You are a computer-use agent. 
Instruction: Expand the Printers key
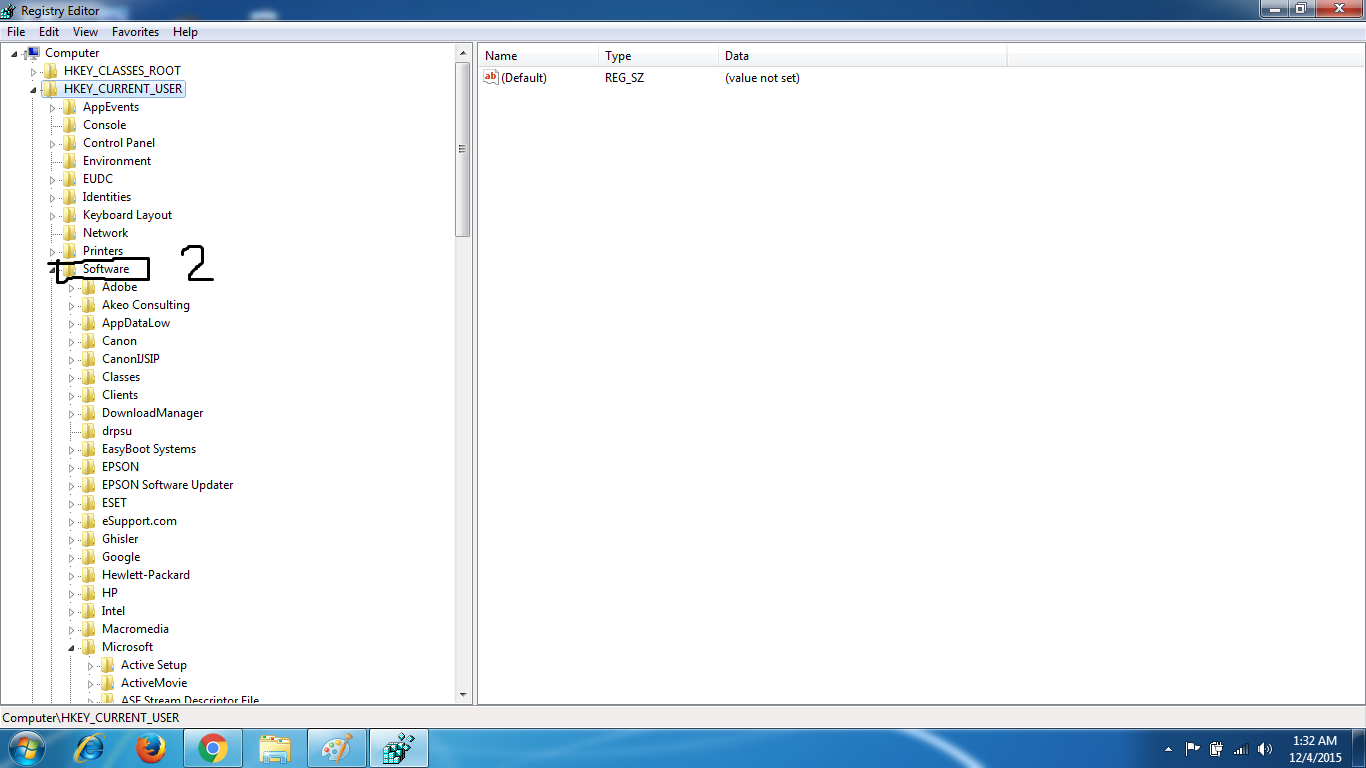coord(52,251)
